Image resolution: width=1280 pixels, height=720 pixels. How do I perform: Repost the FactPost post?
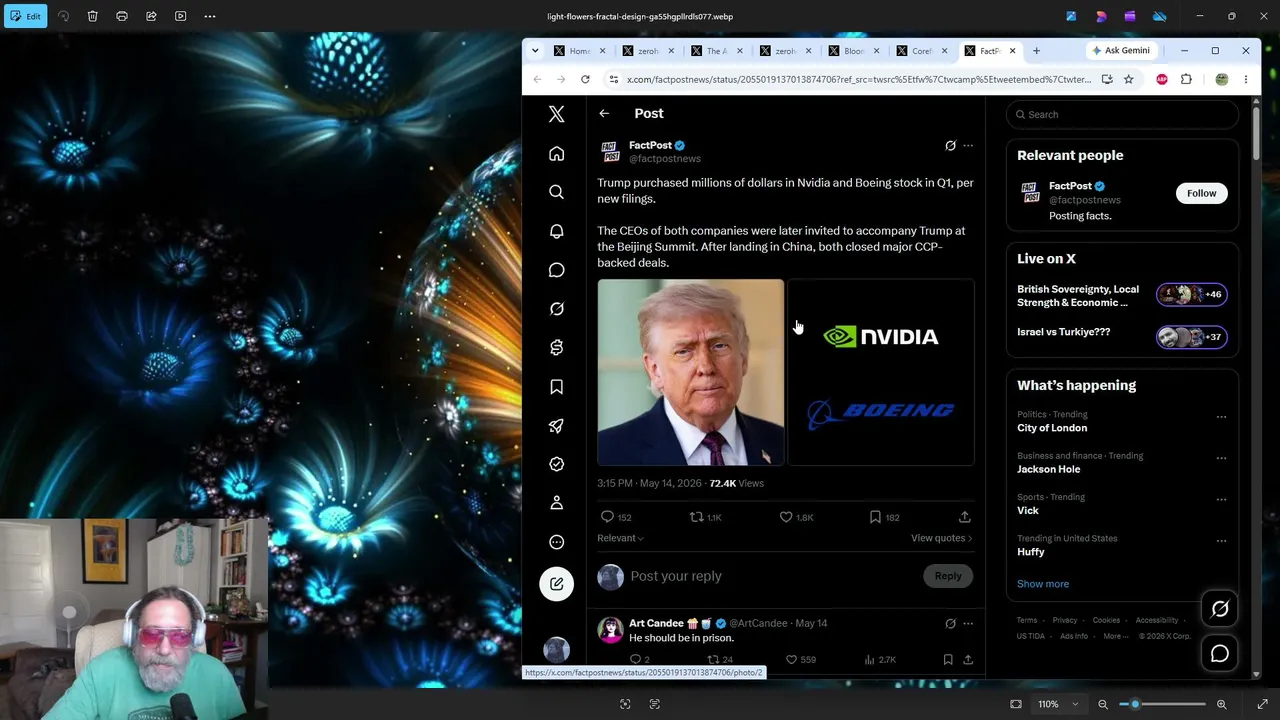[x=697, y=517]
